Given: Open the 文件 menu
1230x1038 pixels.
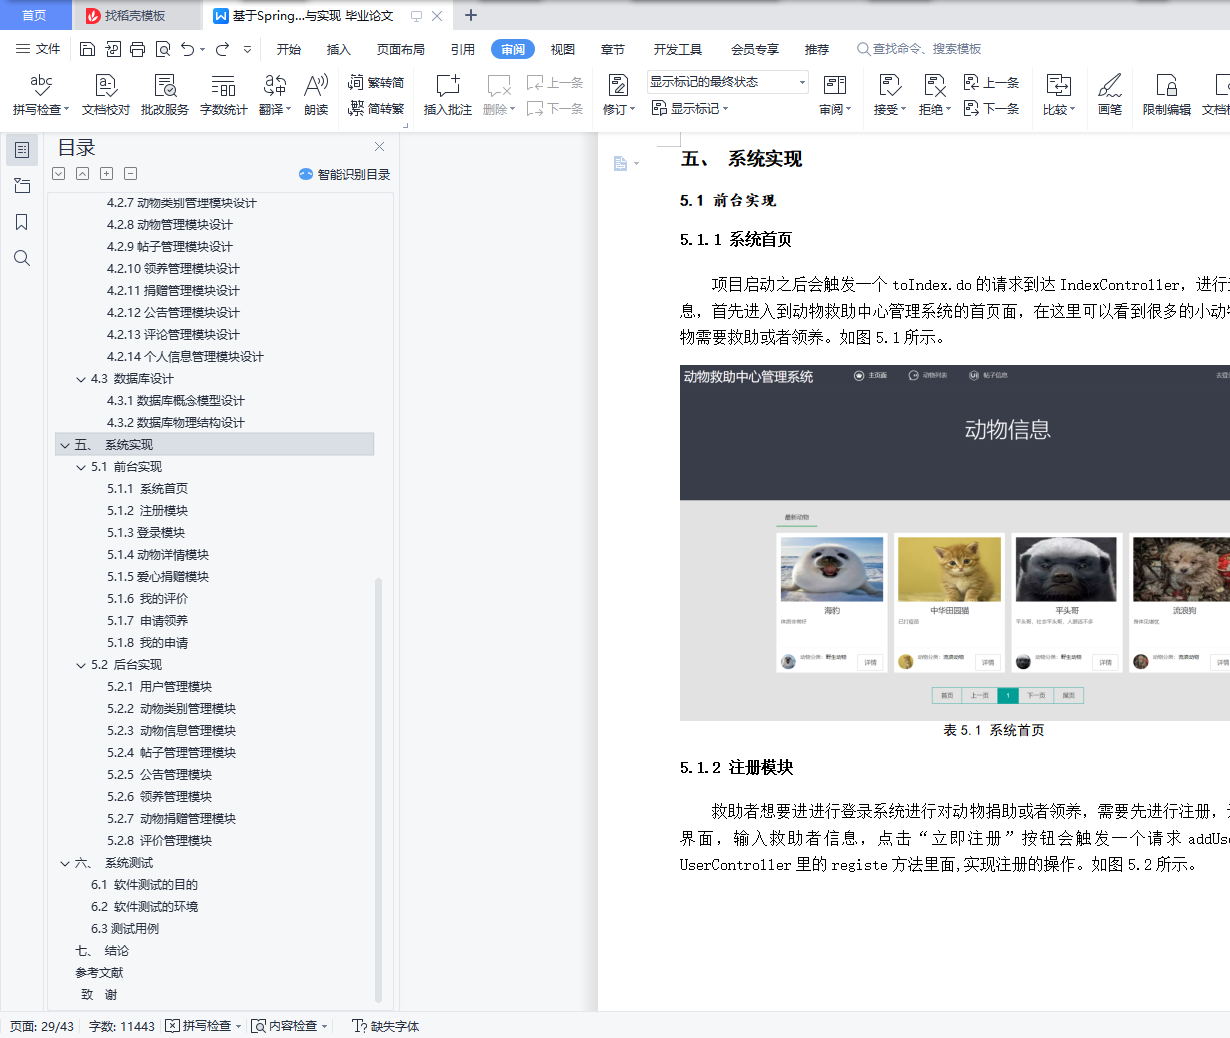Looking at the screenshot, I should (x=38, y=49).
